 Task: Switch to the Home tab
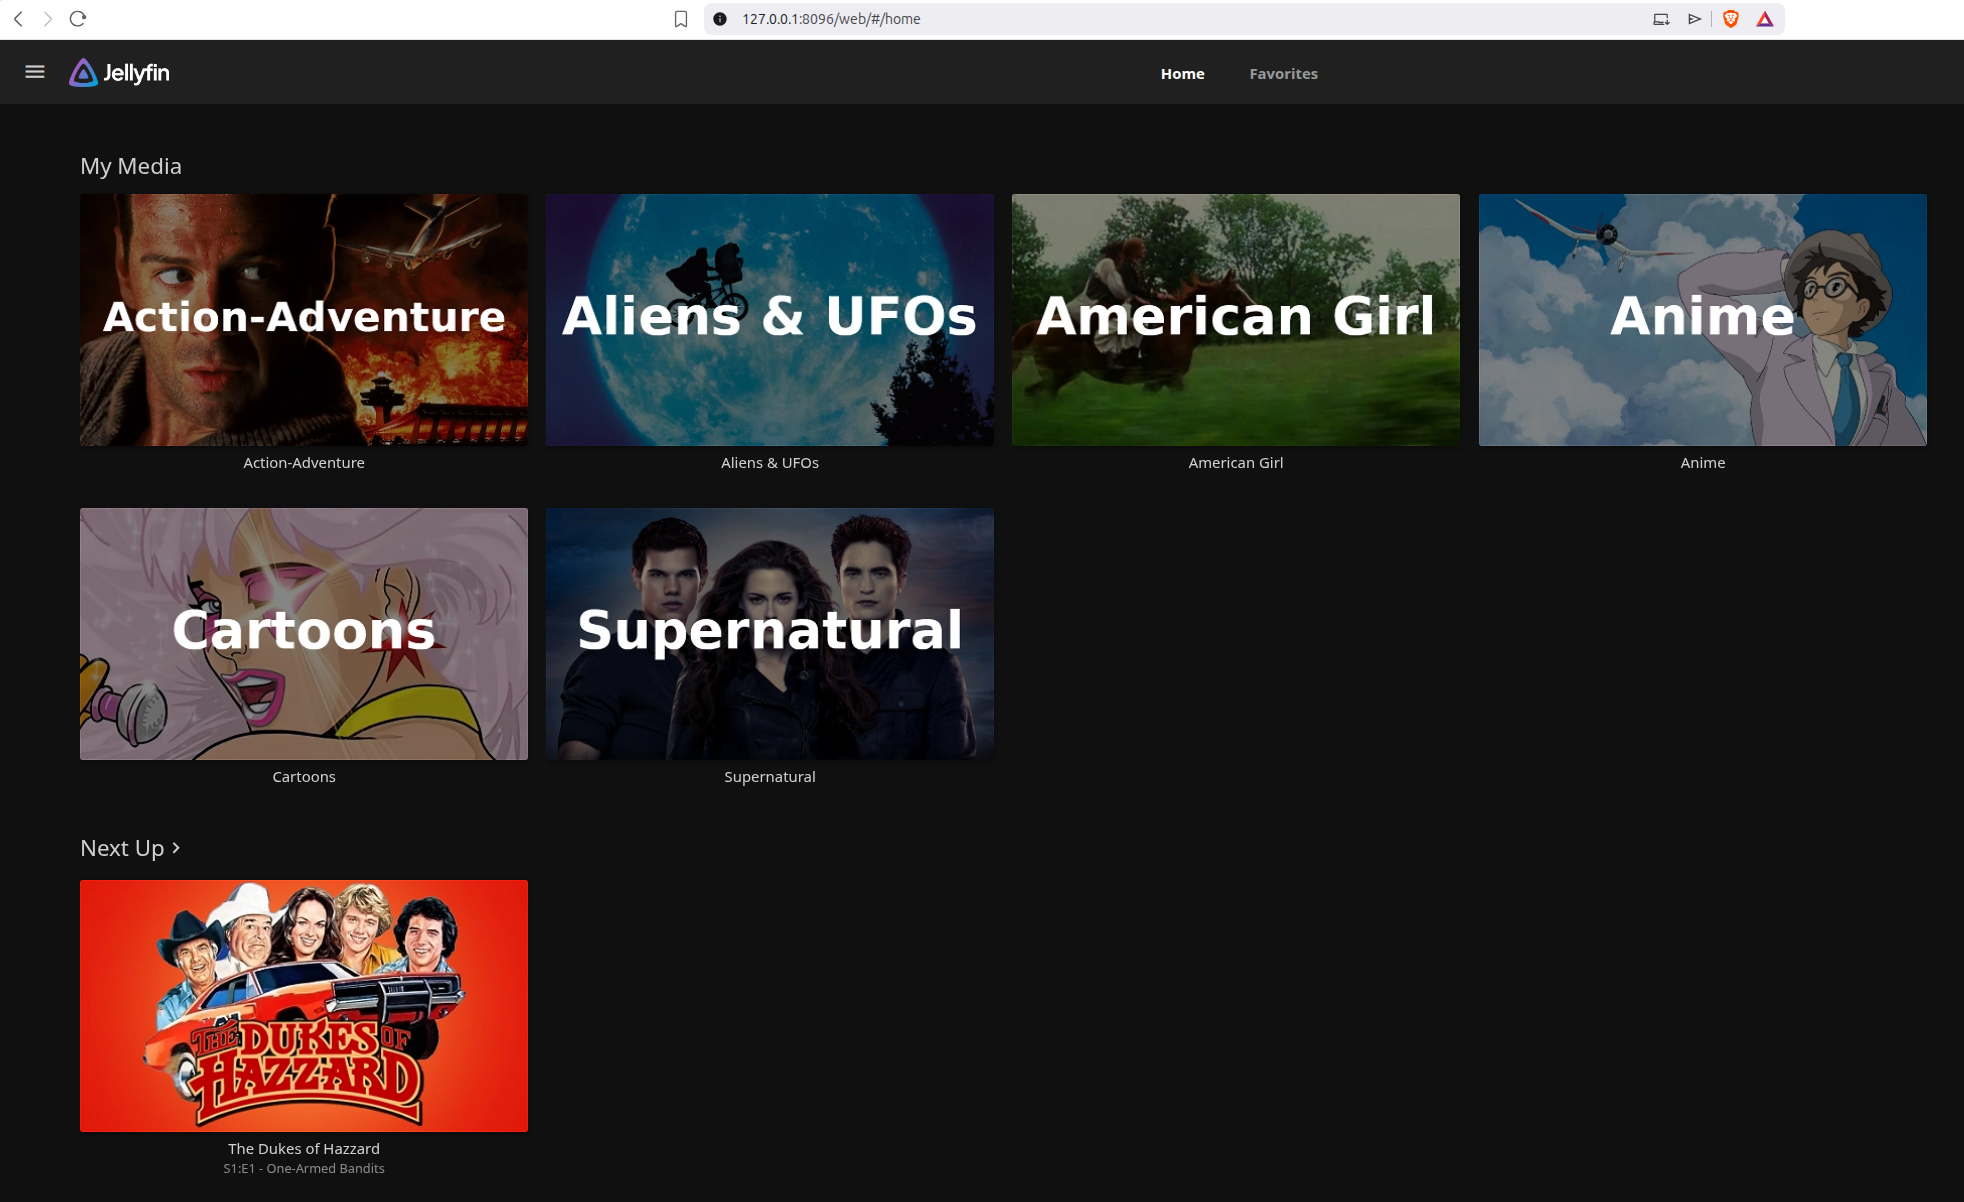(x=1182, y=74)
